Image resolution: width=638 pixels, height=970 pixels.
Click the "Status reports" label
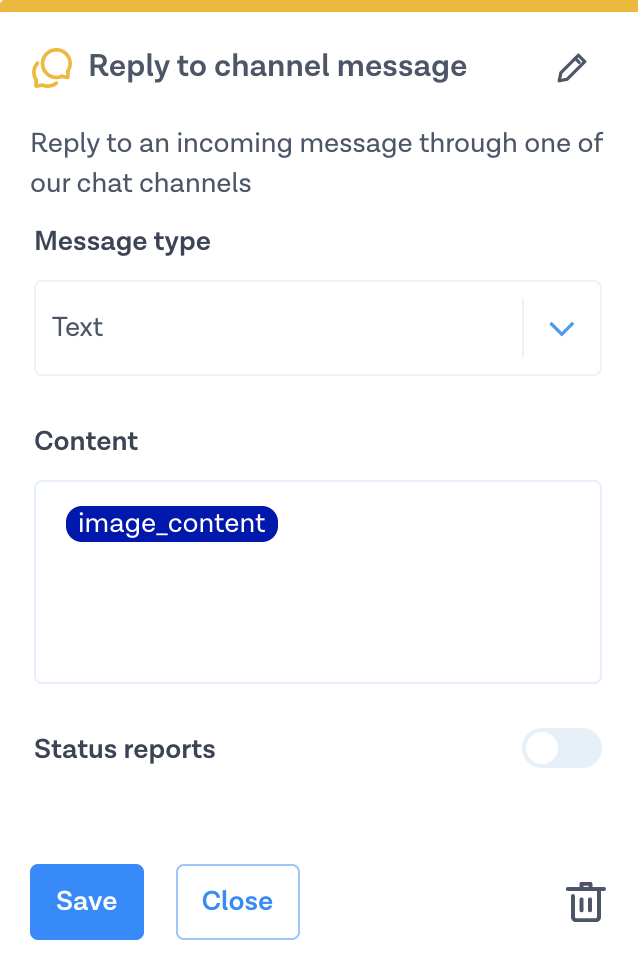pos(125,749)
